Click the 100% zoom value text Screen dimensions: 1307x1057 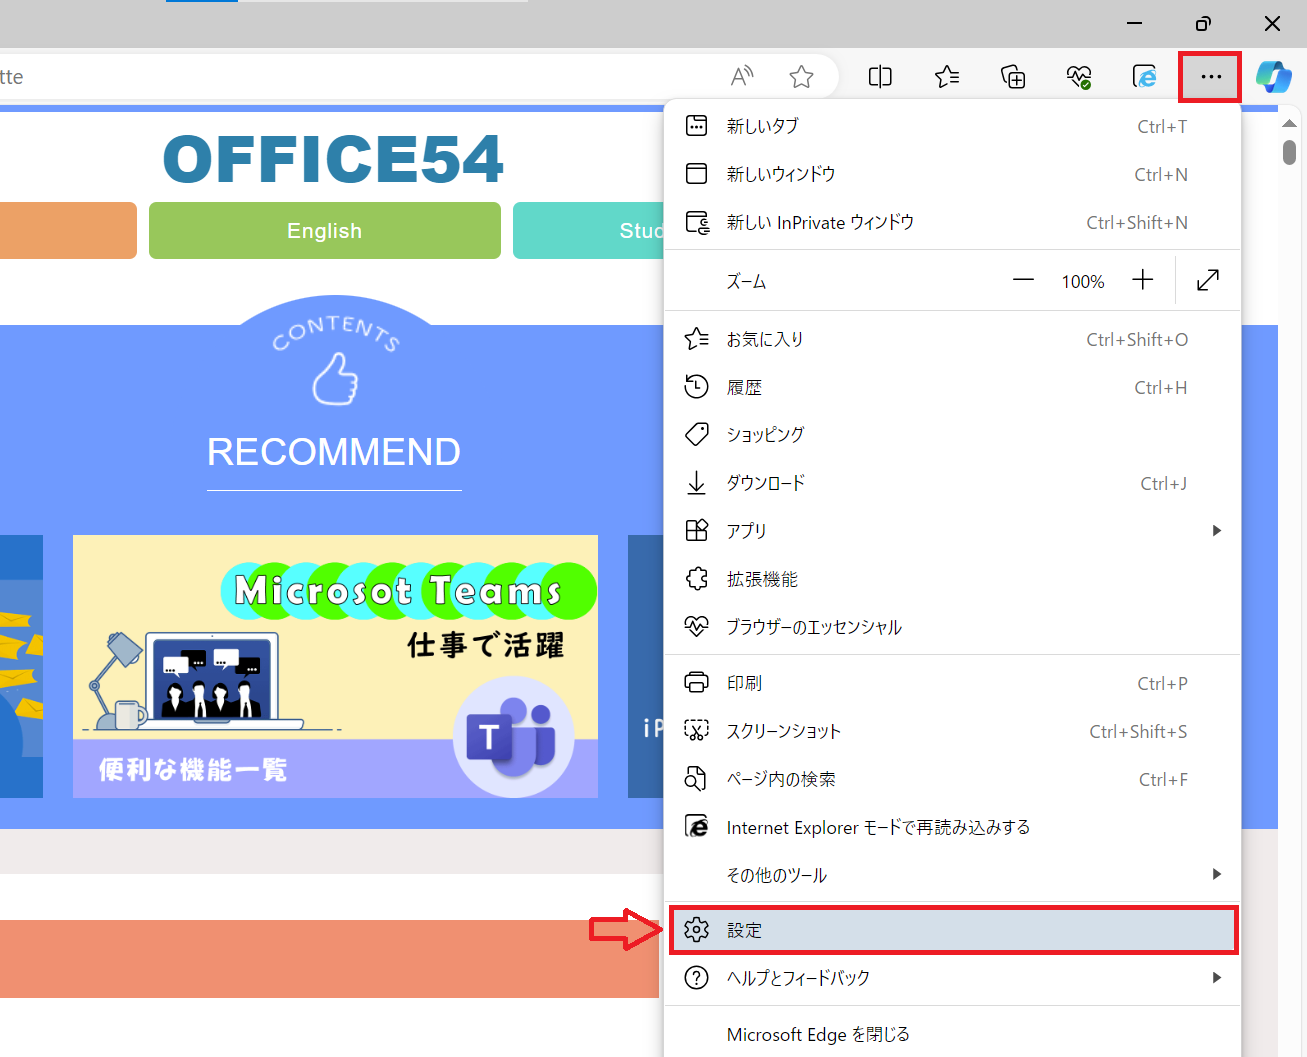point(1083,282)
